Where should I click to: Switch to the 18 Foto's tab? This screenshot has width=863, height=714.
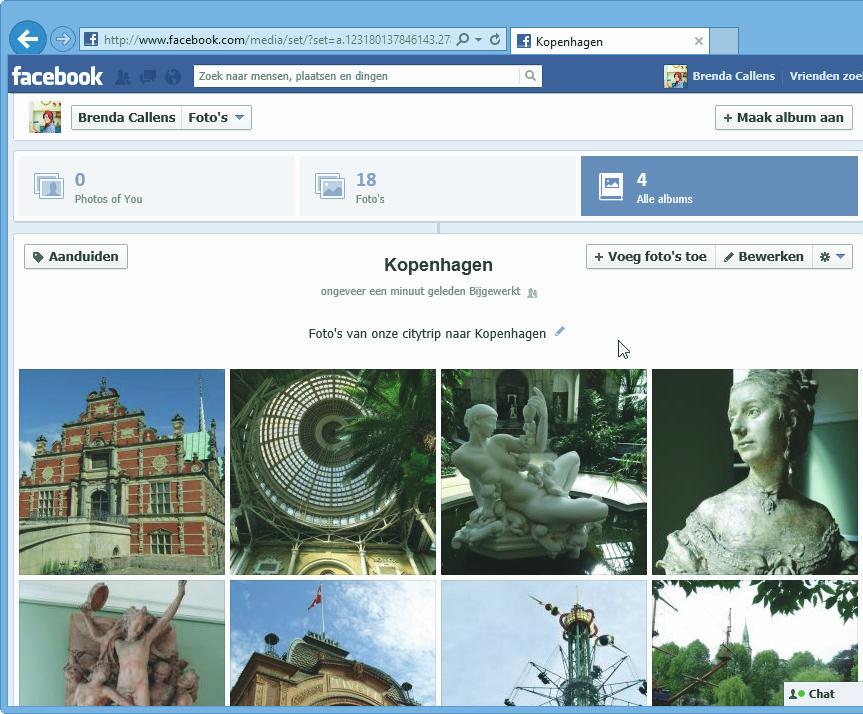(437, 186)
